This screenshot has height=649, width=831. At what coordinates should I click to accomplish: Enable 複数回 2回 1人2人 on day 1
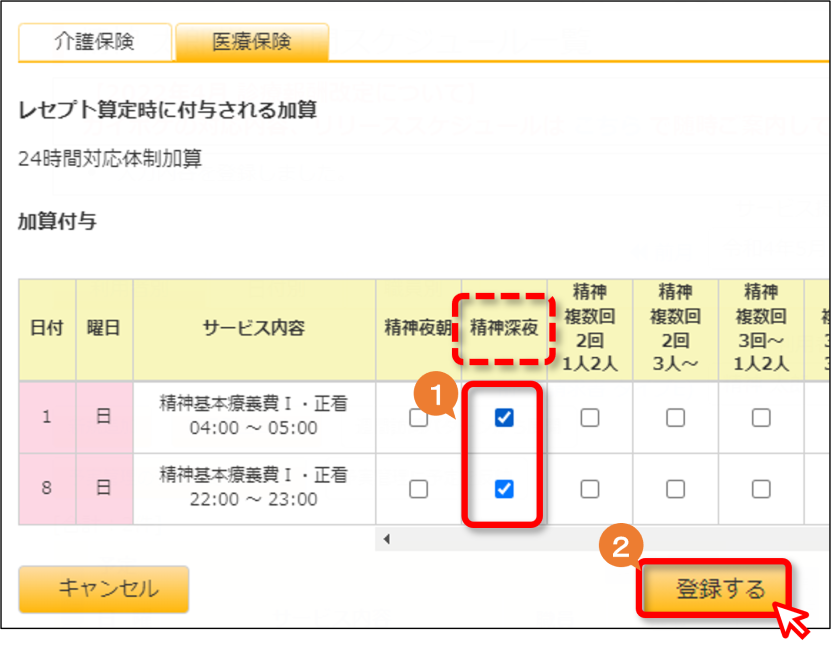coord(590,417)
